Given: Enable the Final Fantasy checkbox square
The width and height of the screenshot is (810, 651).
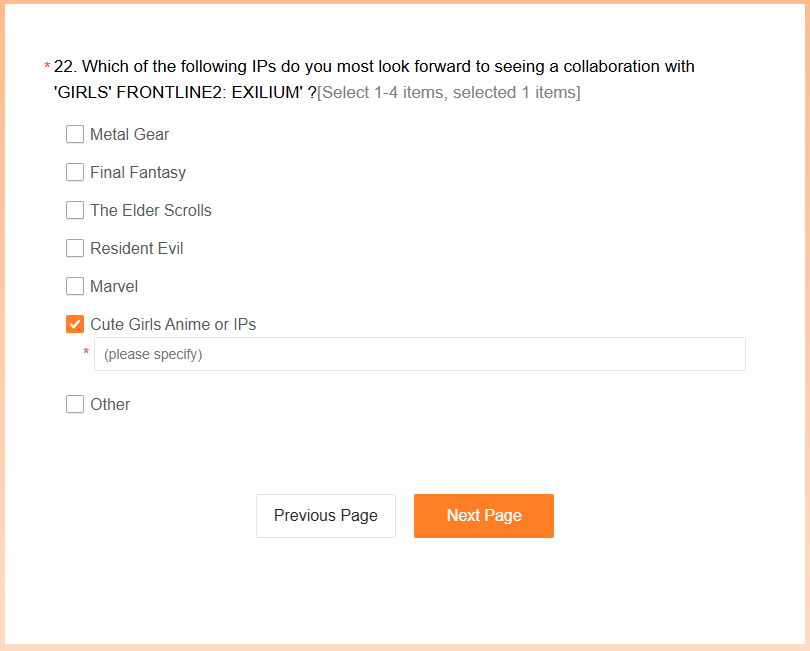Looking at the screenshot, I should point(75,172).
